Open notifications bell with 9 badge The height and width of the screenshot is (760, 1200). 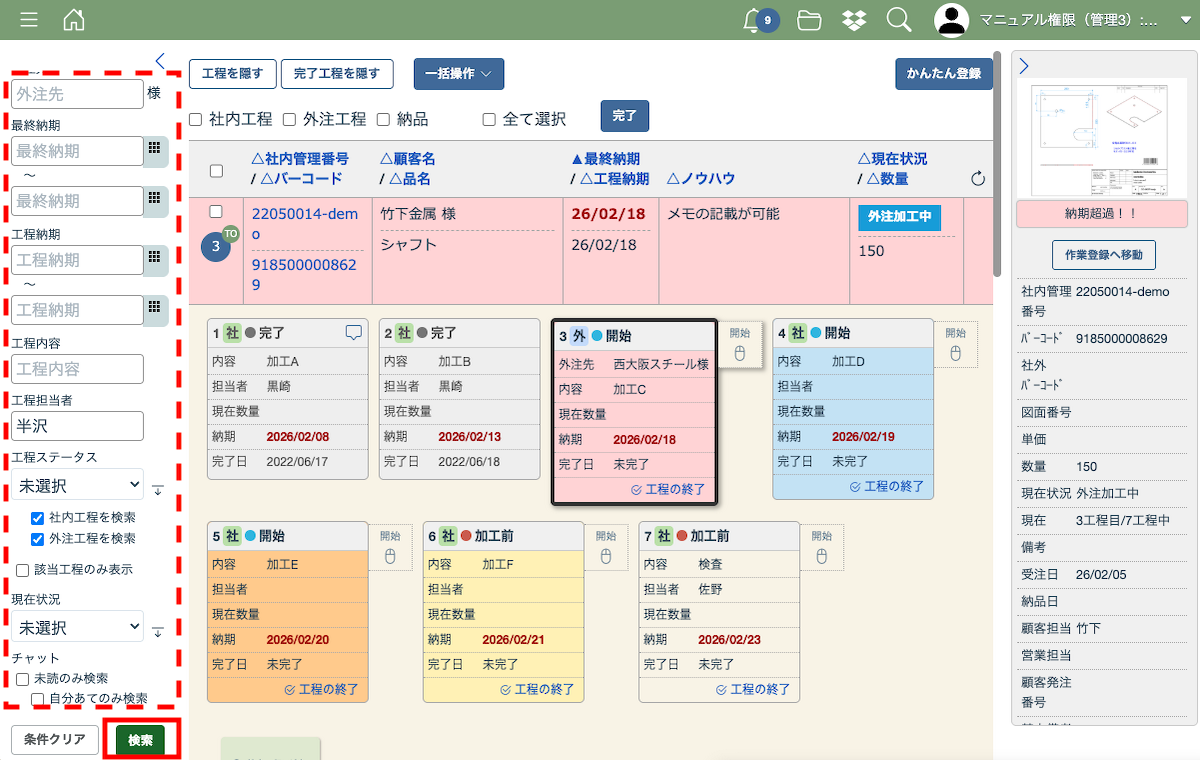[x=756, y=20]
